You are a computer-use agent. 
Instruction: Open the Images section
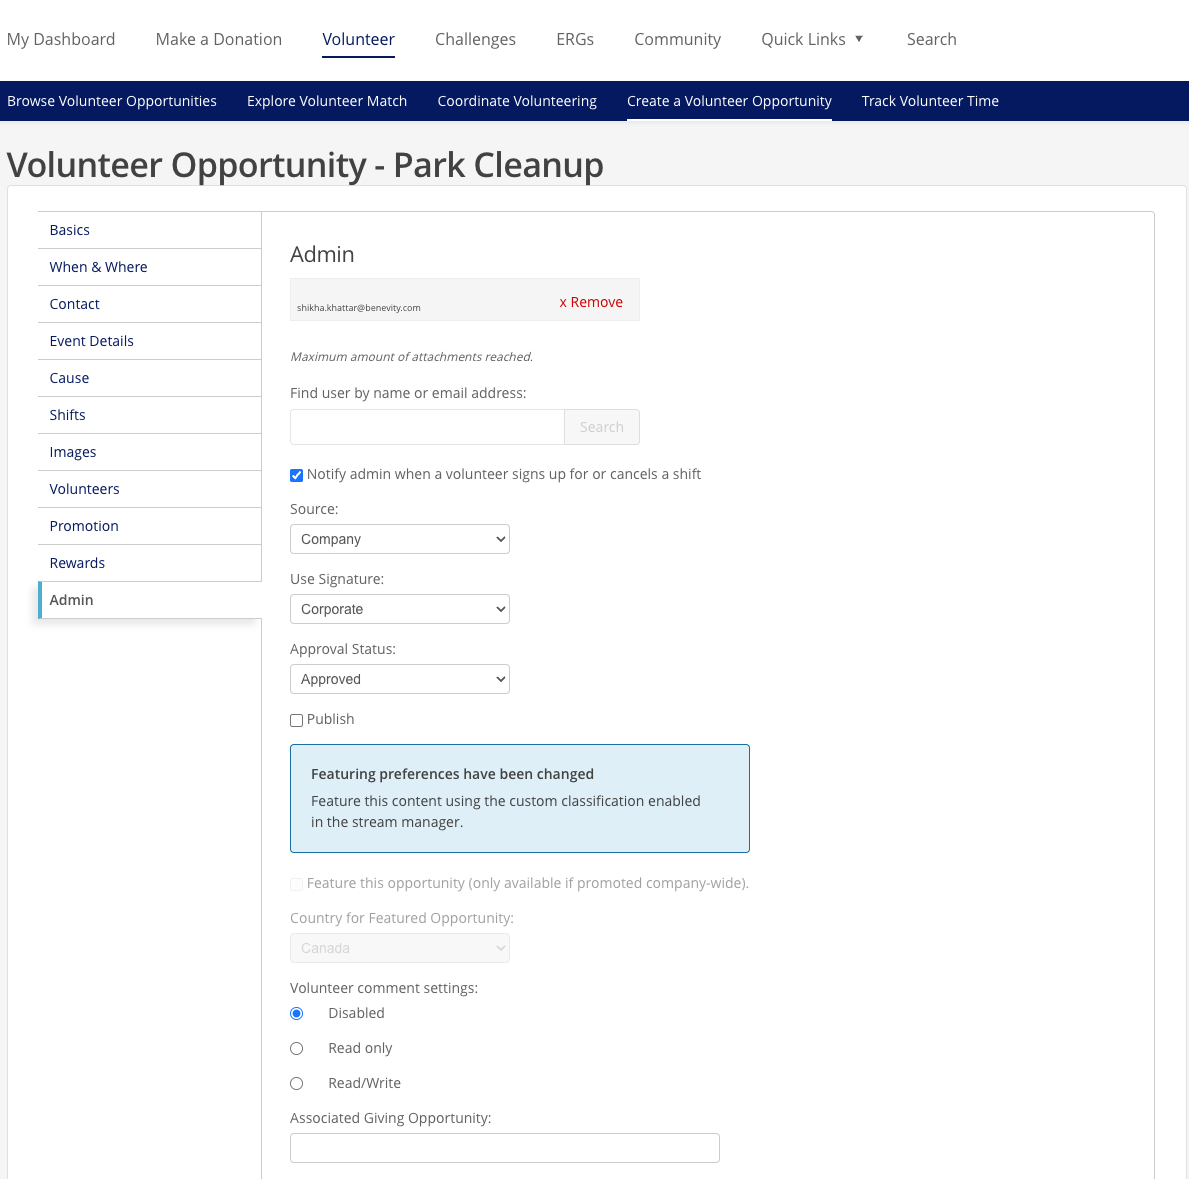pos(149,453)
